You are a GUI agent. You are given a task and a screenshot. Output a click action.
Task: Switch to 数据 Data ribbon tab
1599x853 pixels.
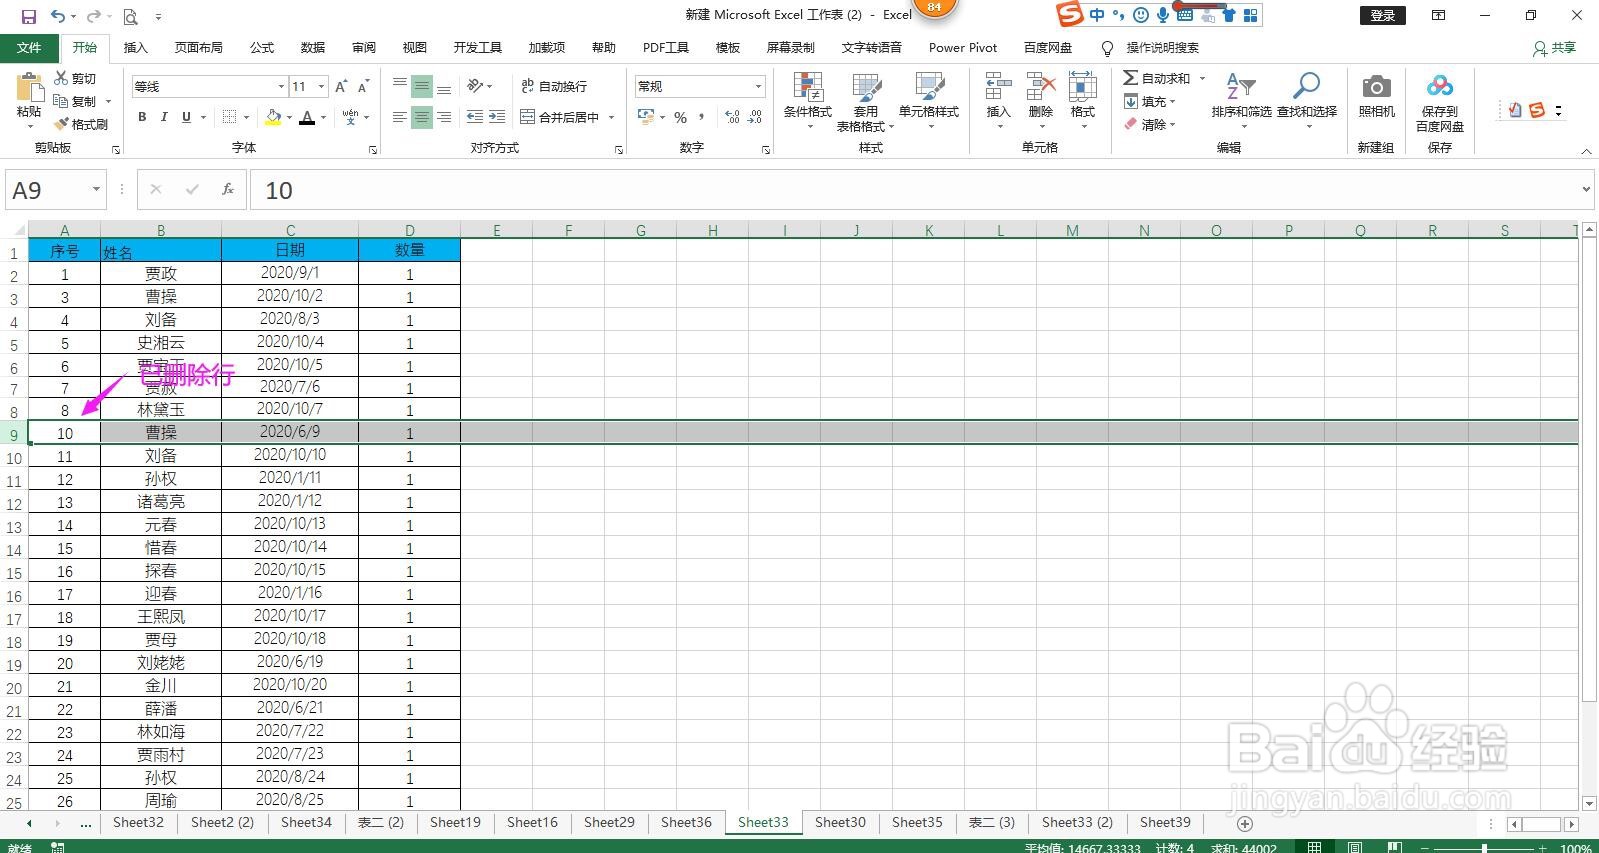coord(313,47)
